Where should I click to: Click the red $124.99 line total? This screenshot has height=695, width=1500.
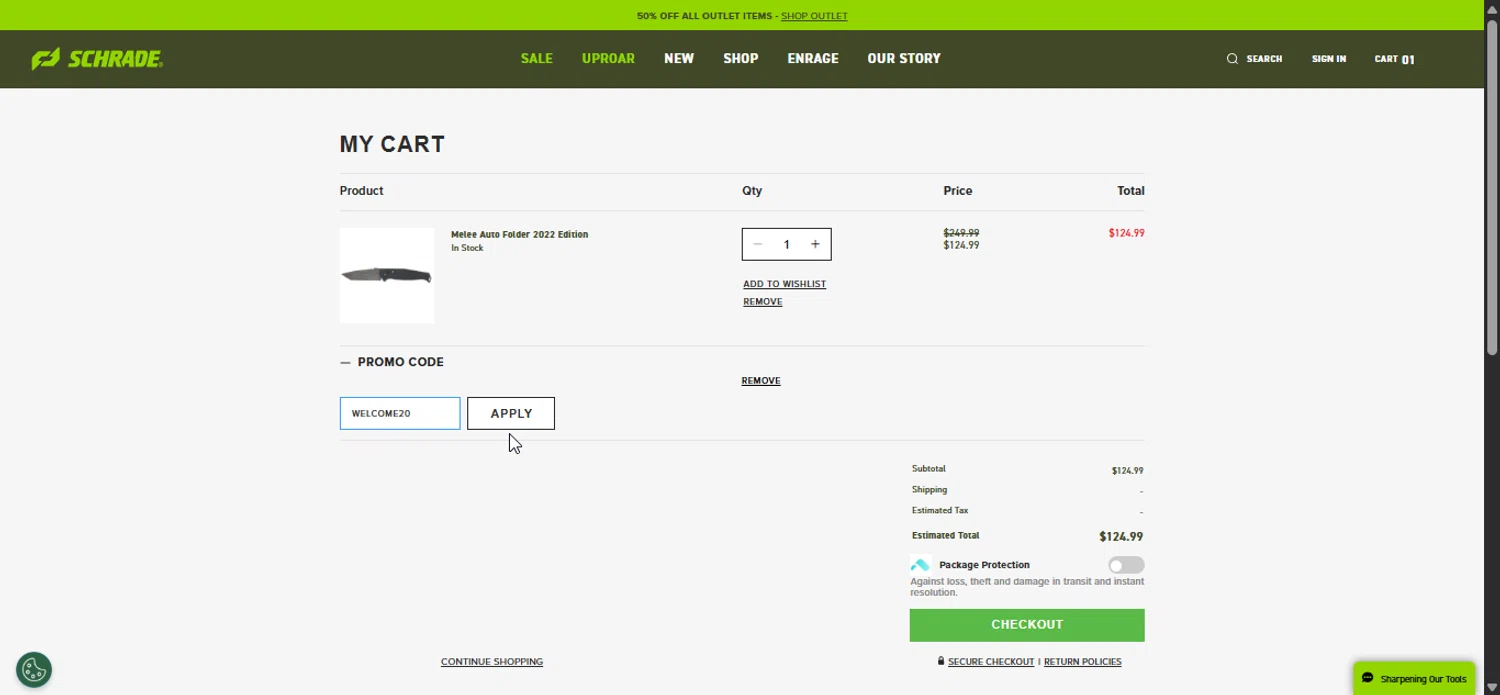pyautogui.click(x=1126, y=233)
